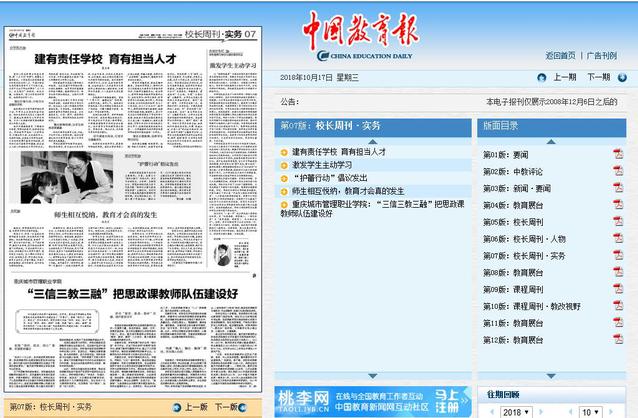Open PDF icon for 第10版 课程周刊·教改视野
This screenshot has height=418, width=638.
point(618,306)
